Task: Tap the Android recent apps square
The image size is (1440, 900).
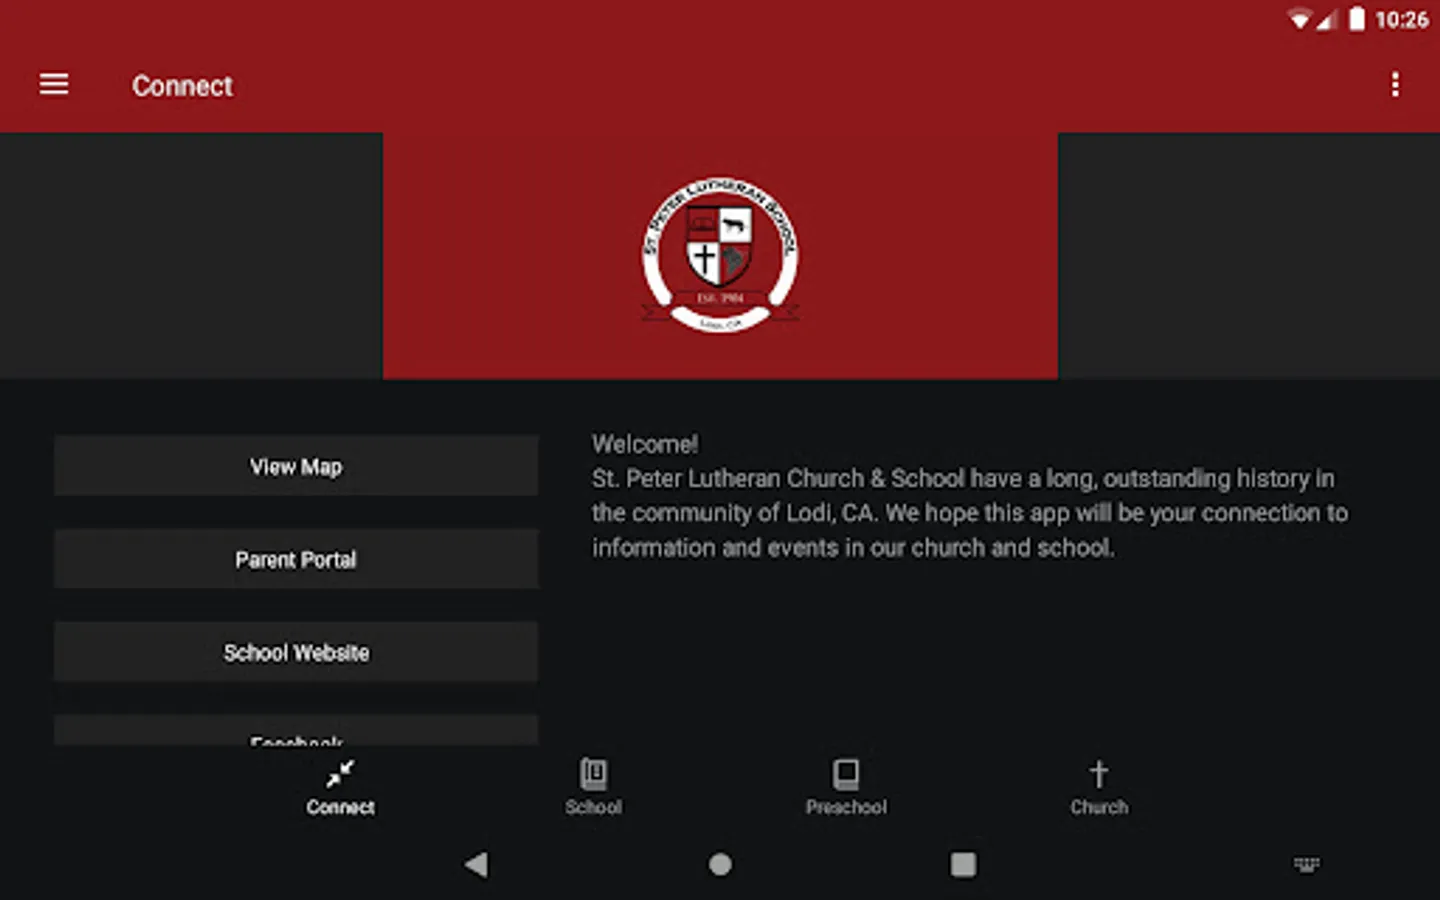Action: [x=963, y=864]
